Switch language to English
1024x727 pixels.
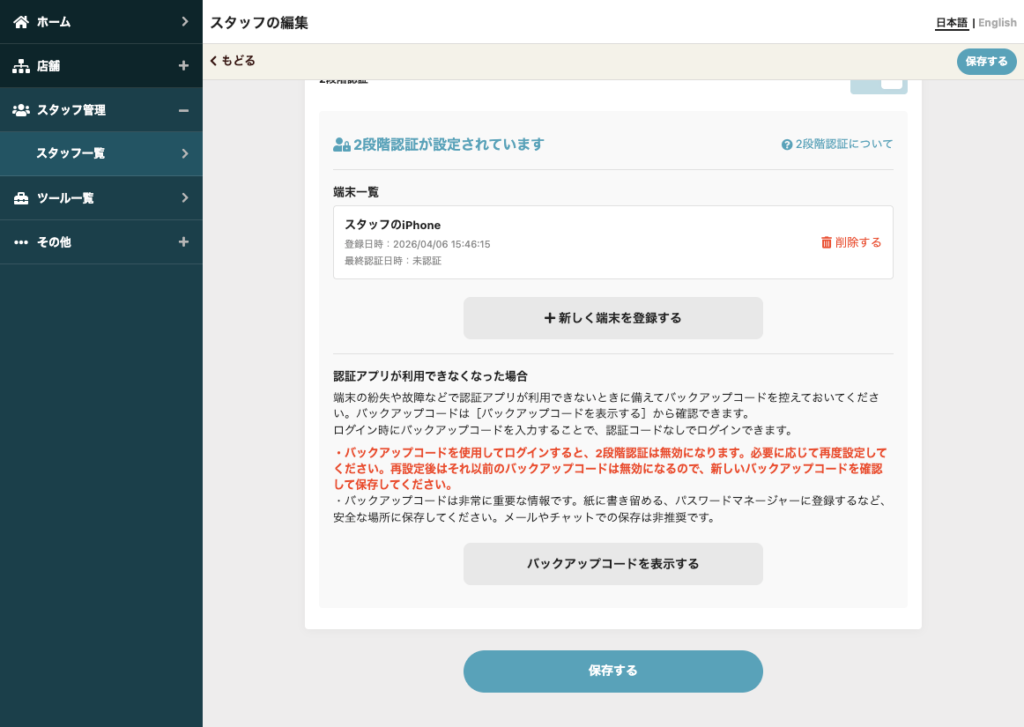997,23
